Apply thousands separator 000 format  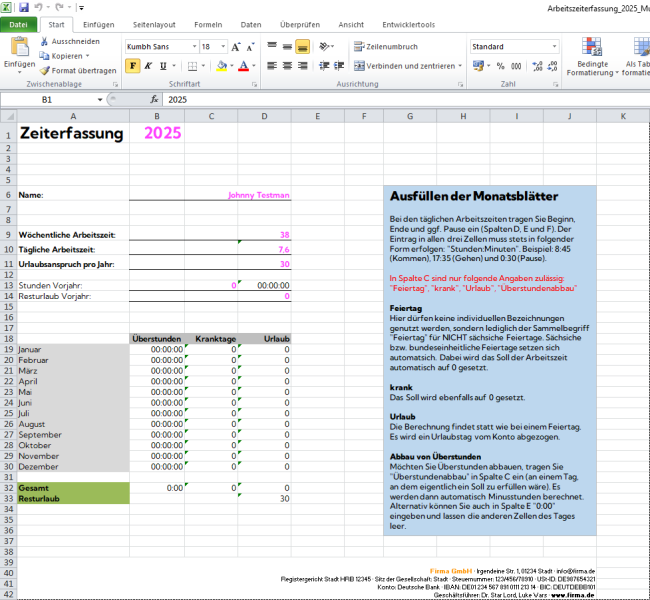tap(516, 66)
